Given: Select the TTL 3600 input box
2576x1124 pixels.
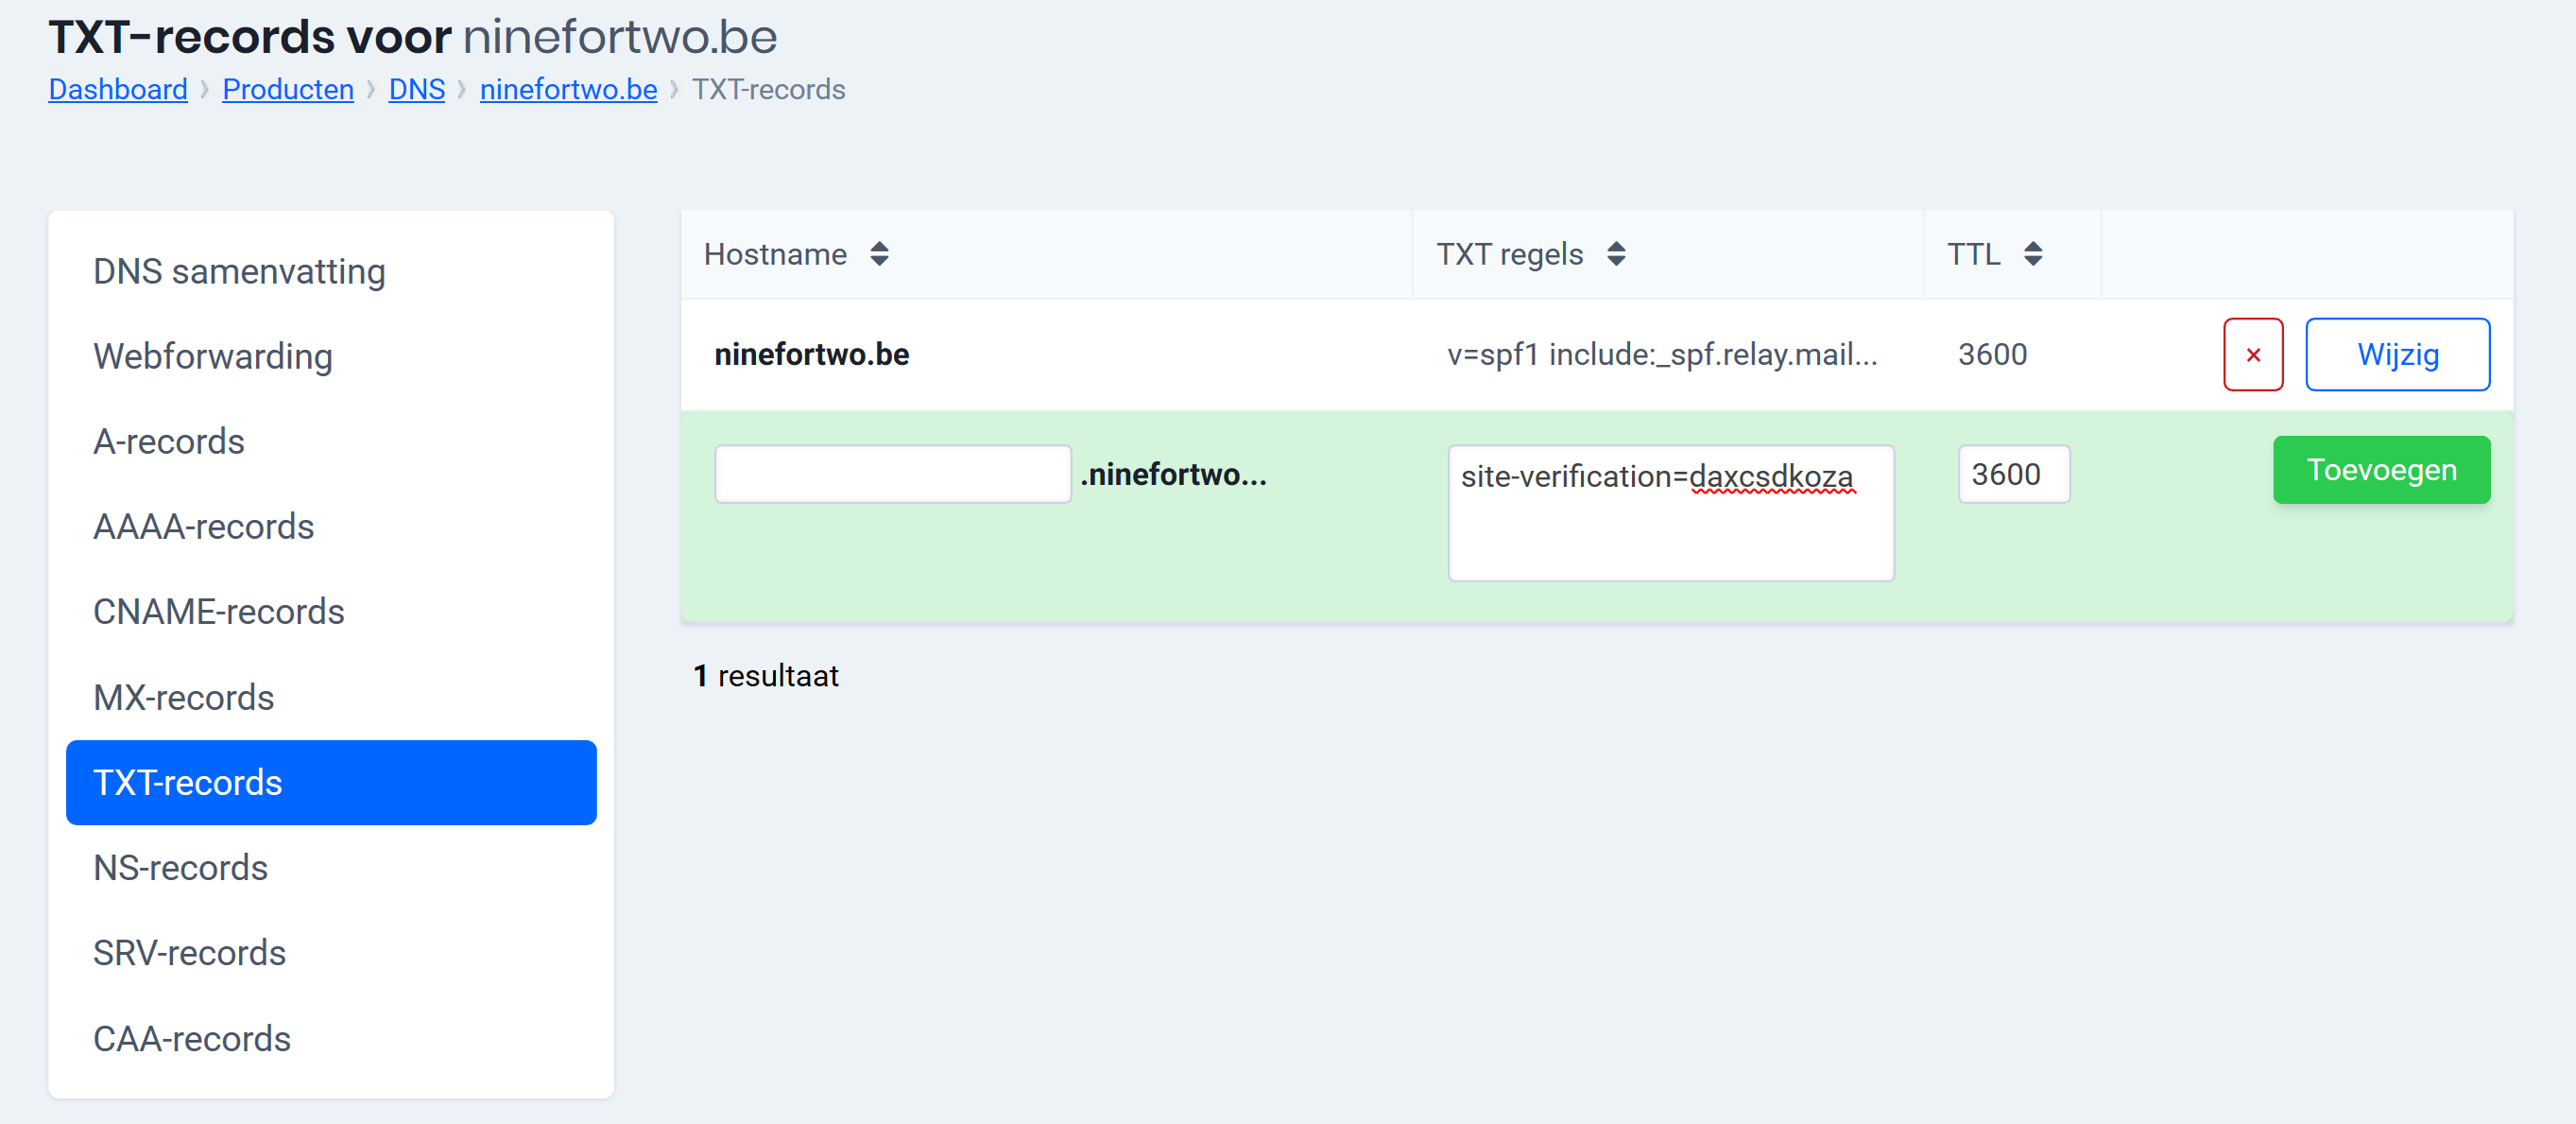Looking at the screenshot, I should tap(2012, 474).
